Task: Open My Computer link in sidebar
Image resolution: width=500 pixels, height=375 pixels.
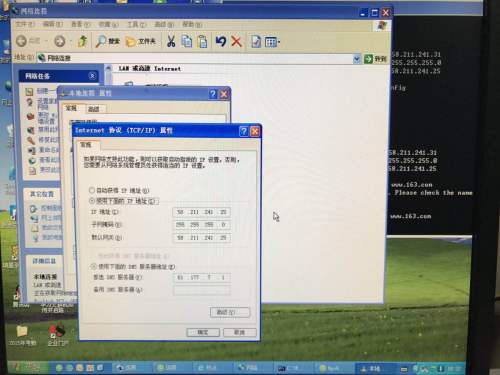Action: pyautogui.click(x=52, y=238)
